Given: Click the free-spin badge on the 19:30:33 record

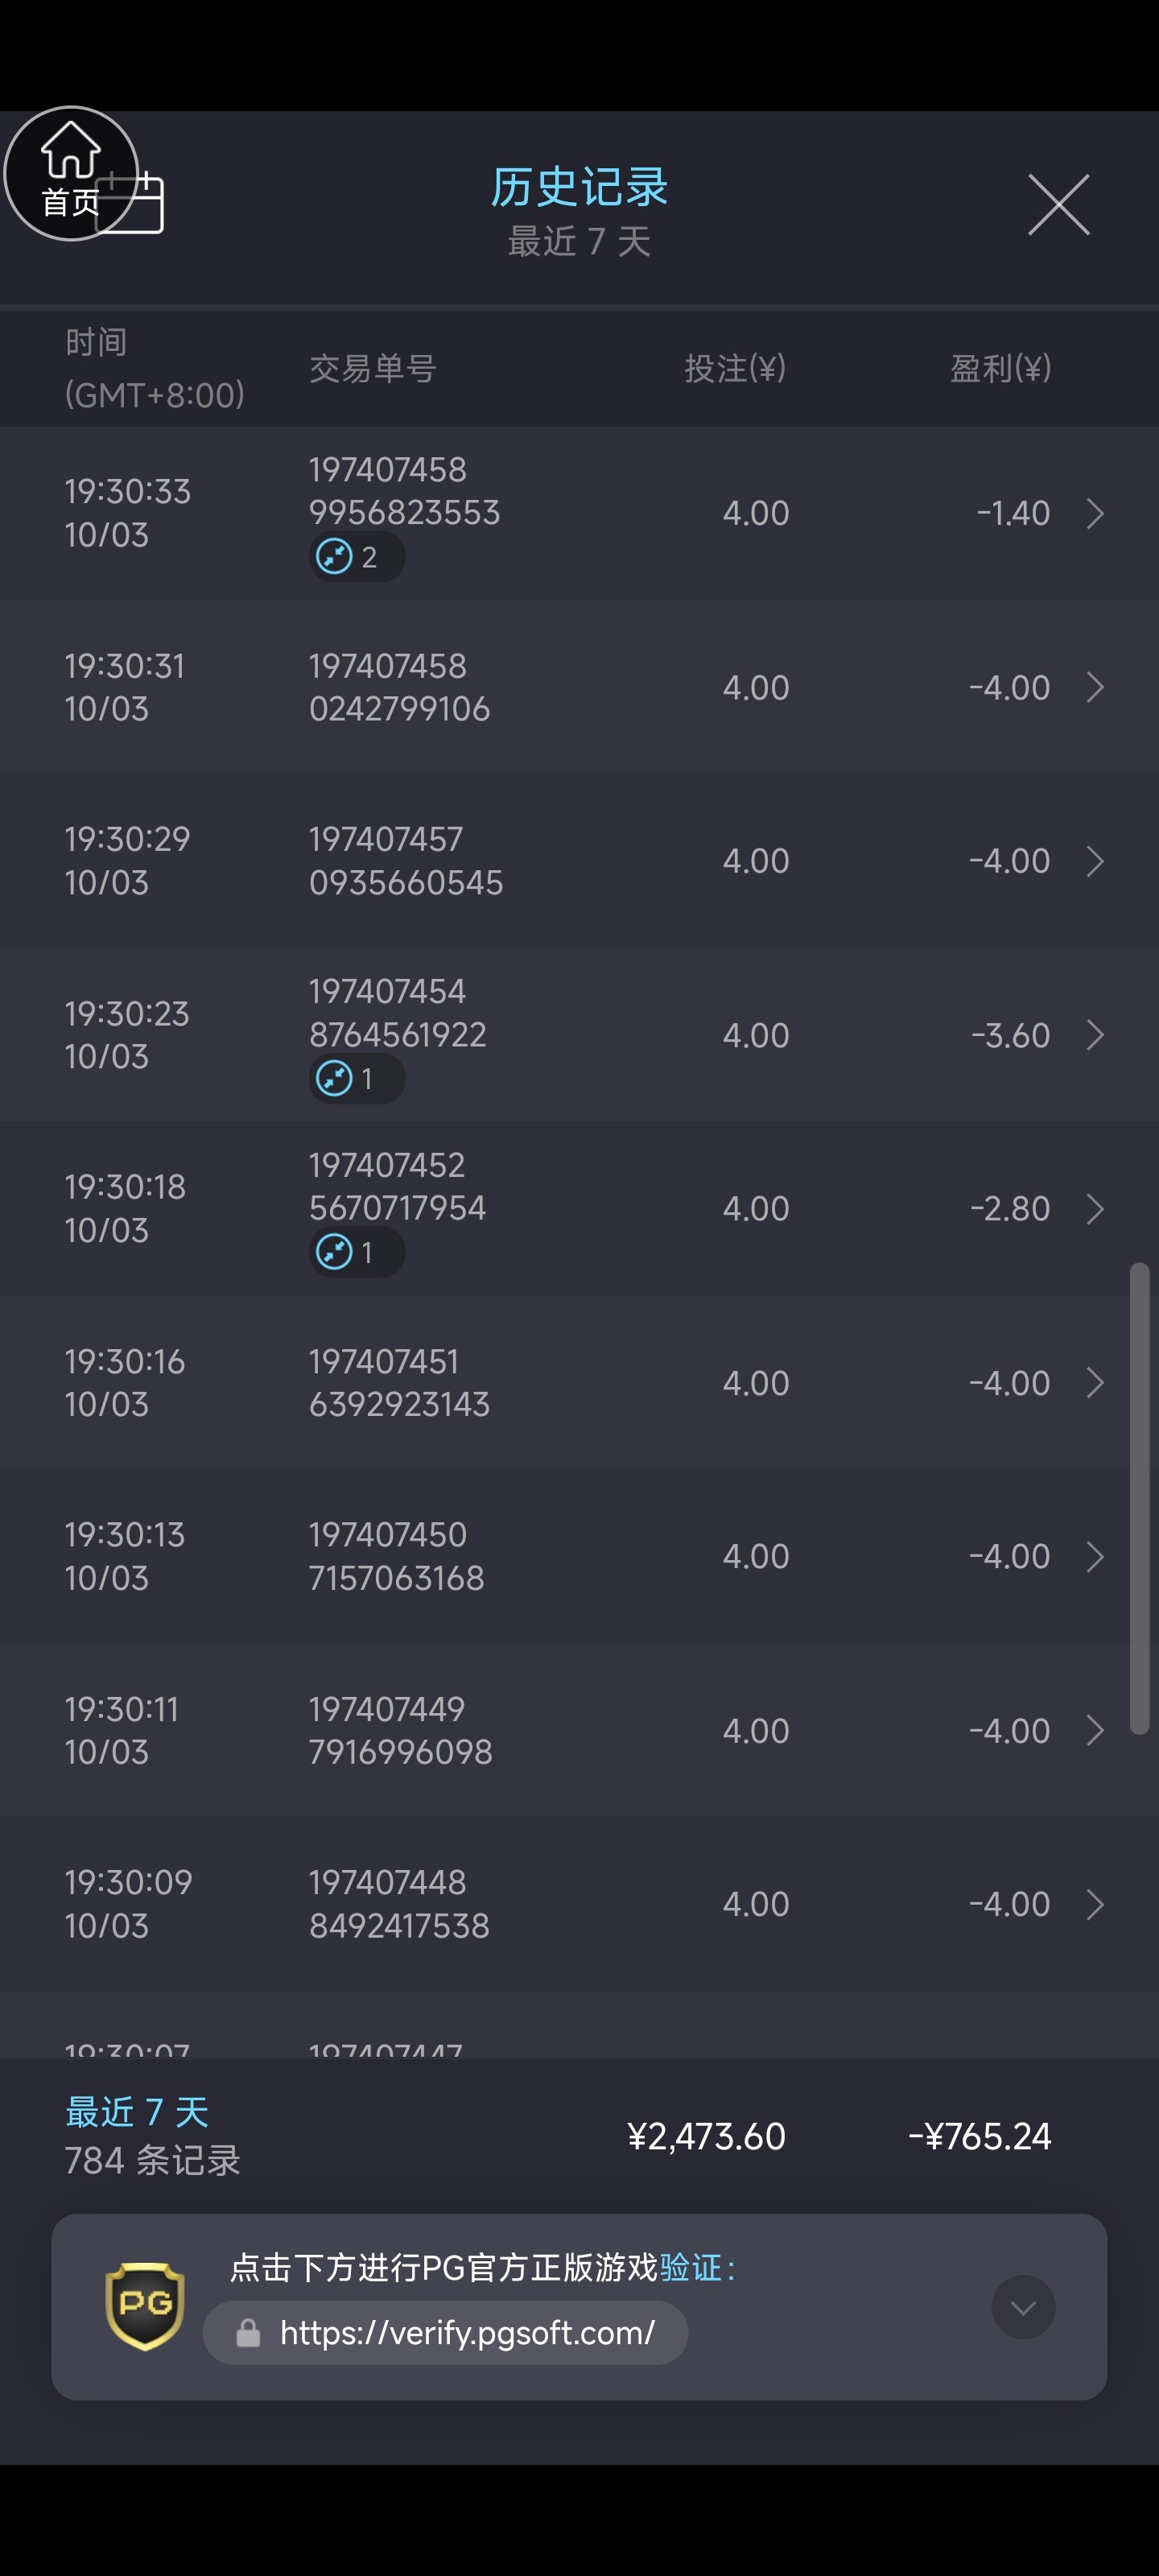Looking at the screenshot, I should (x=355, y=556).
